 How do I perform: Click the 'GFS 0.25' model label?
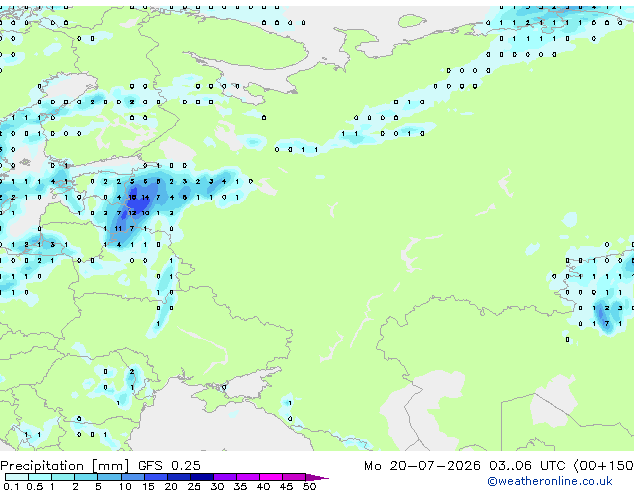(169, 466)
